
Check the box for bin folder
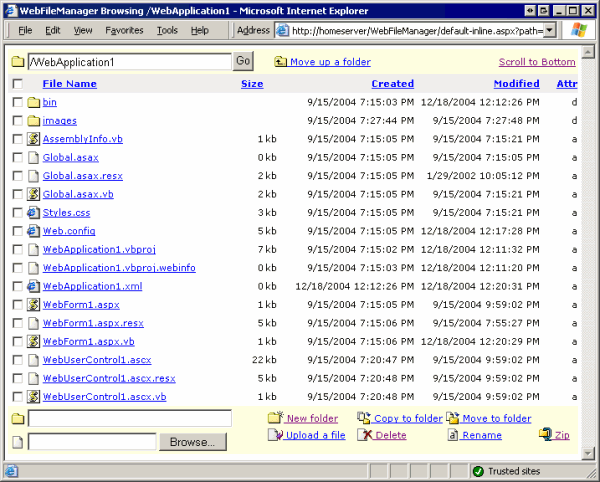[18, 102]
